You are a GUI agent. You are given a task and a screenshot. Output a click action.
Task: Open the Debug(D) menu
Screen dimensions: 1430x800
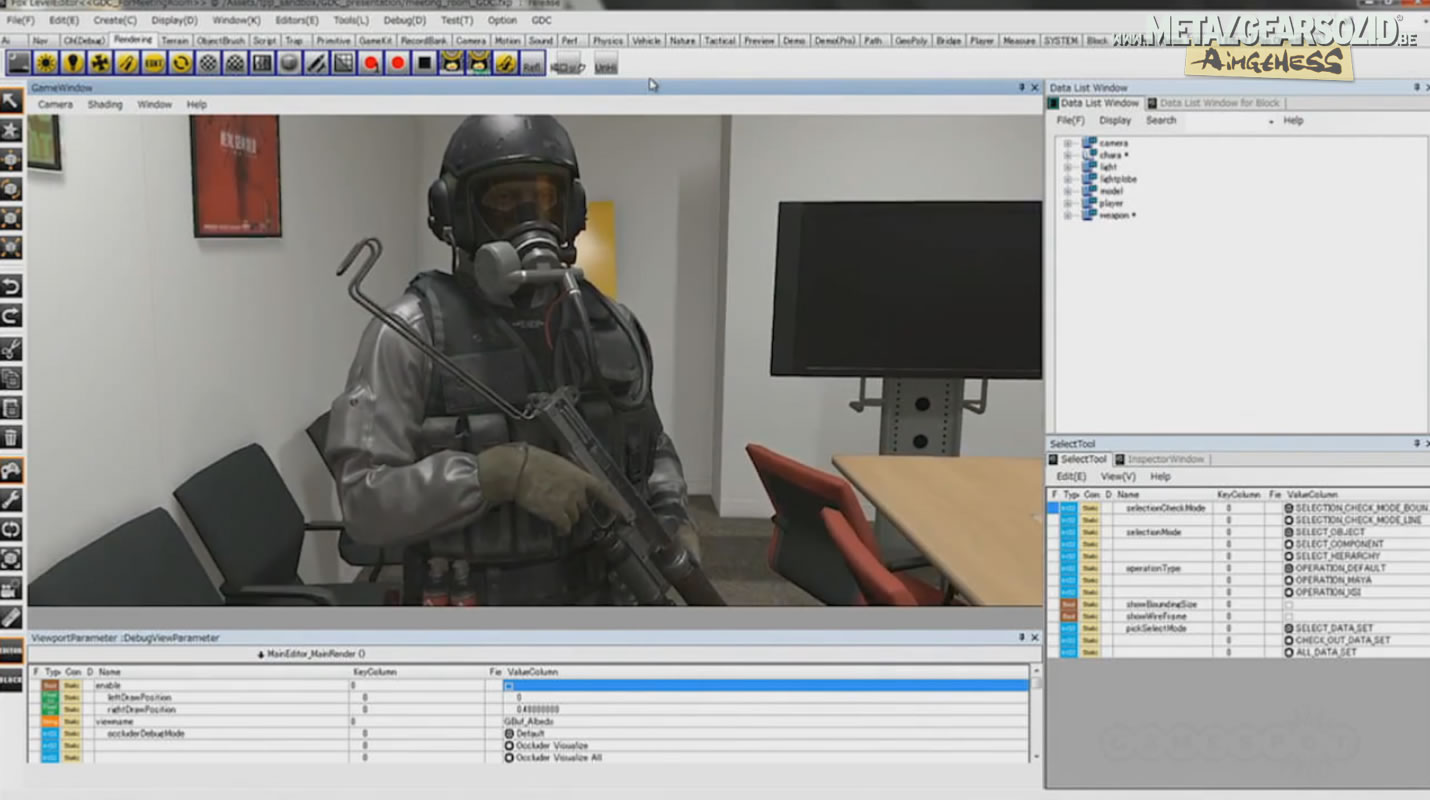point(404,20)
